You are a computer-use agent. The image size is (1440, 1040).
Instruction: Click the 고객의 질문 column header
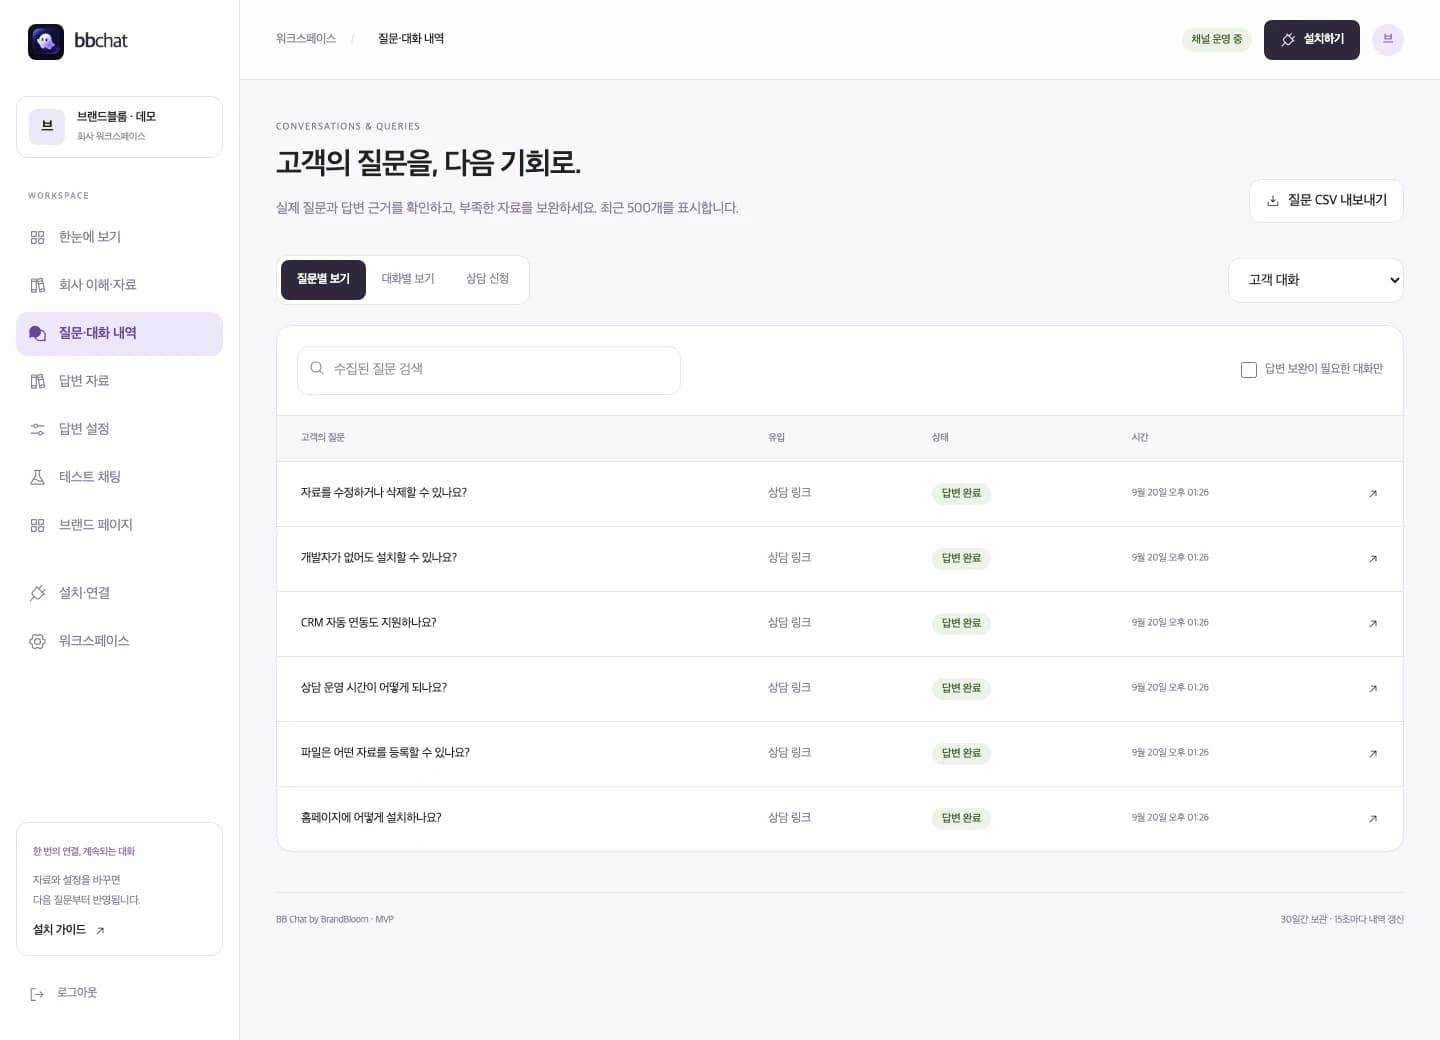point(323,438)
